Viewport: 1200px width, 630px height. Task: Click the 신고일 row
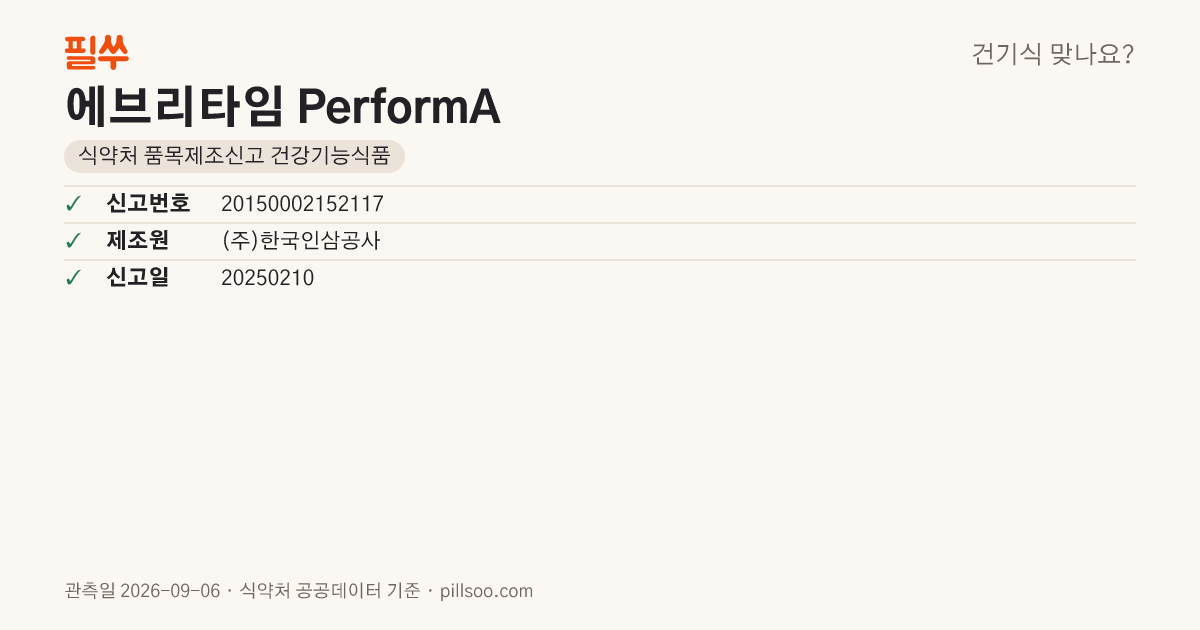pyautogui.click(x=600, y=278)
